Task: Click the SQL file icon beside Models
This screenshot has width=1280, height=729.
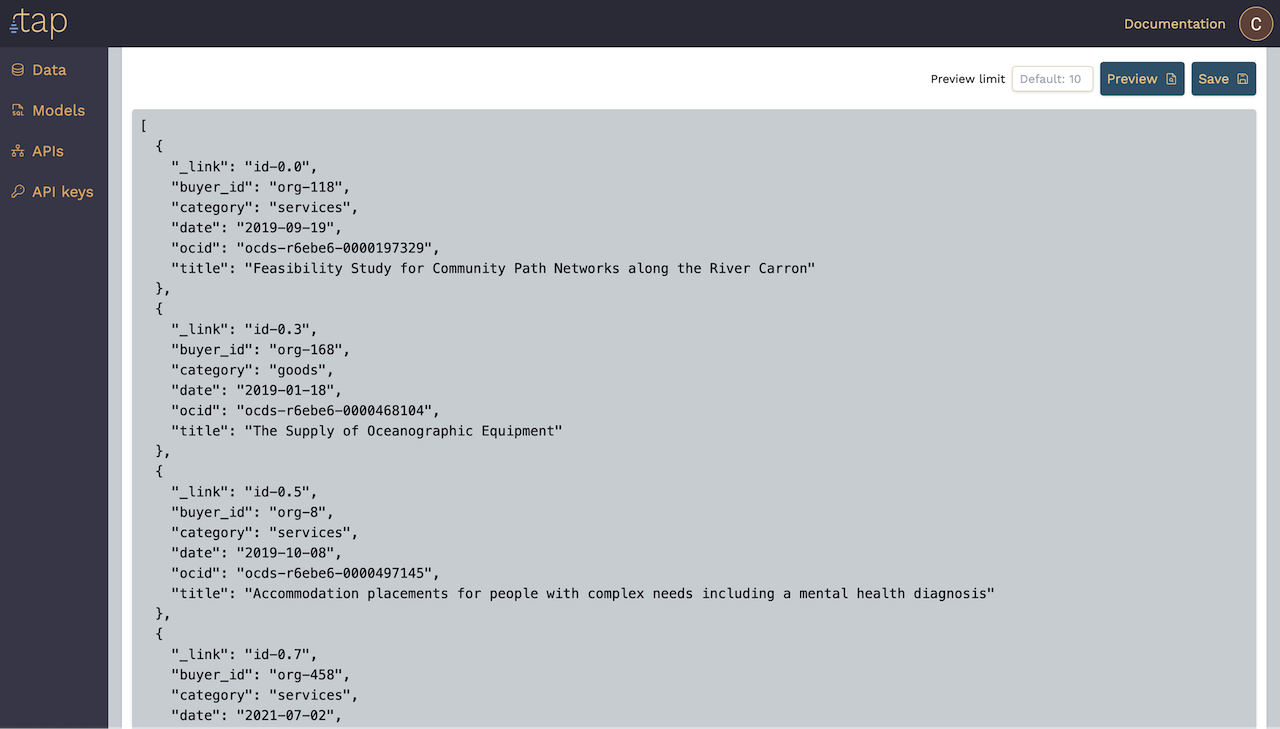Action: 17,111
